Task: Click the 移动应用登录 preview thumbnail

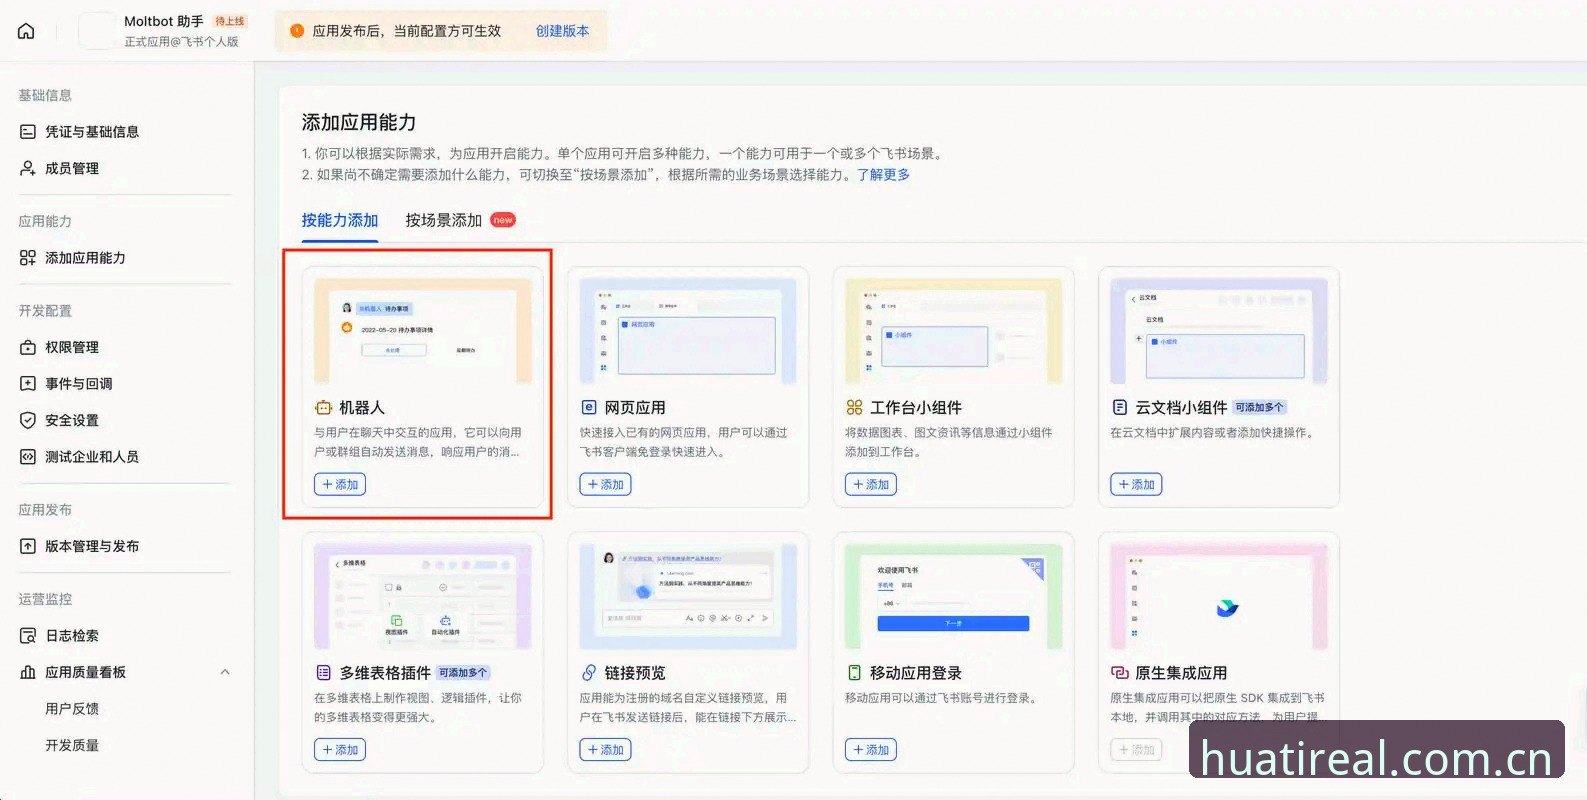Action: point(954,597)
